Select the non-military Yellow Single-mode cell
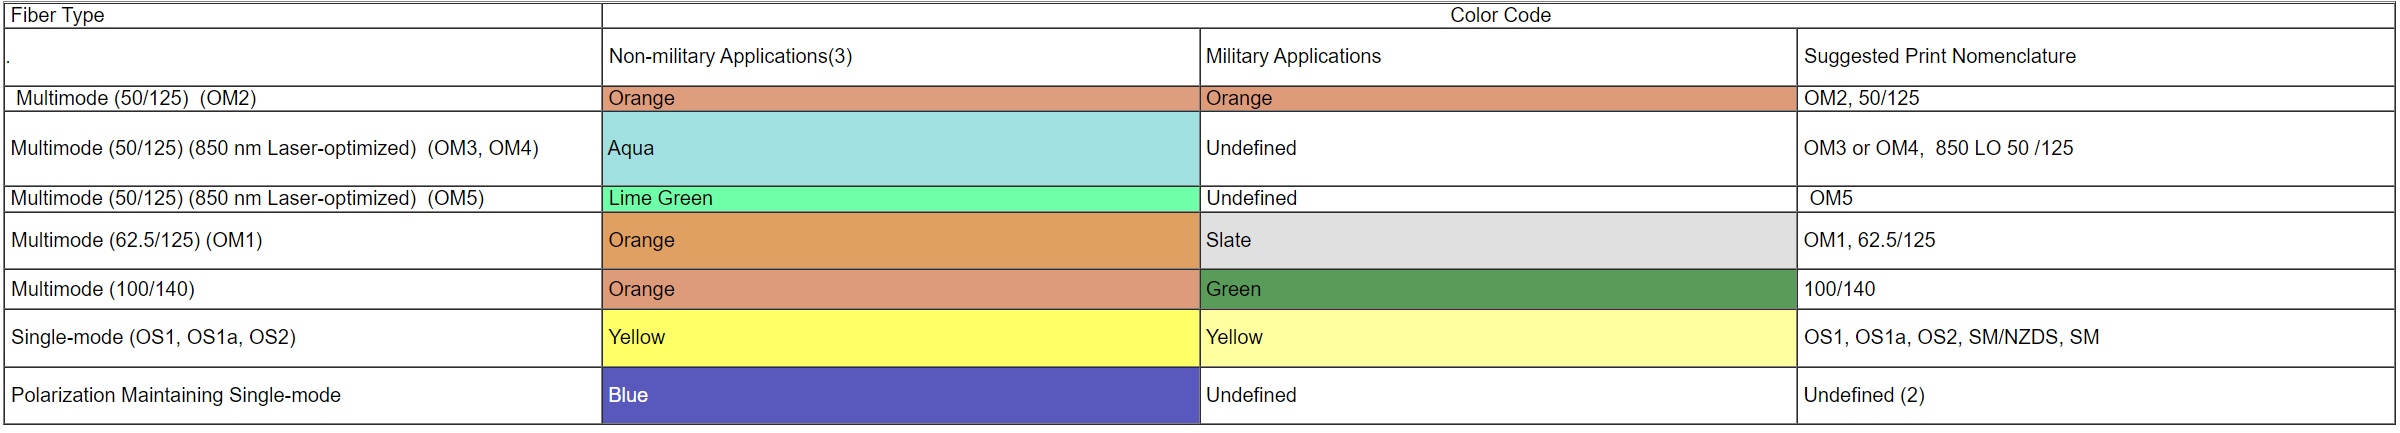The width and height of the screenshot is (2400, 433). tap(900, 337)
